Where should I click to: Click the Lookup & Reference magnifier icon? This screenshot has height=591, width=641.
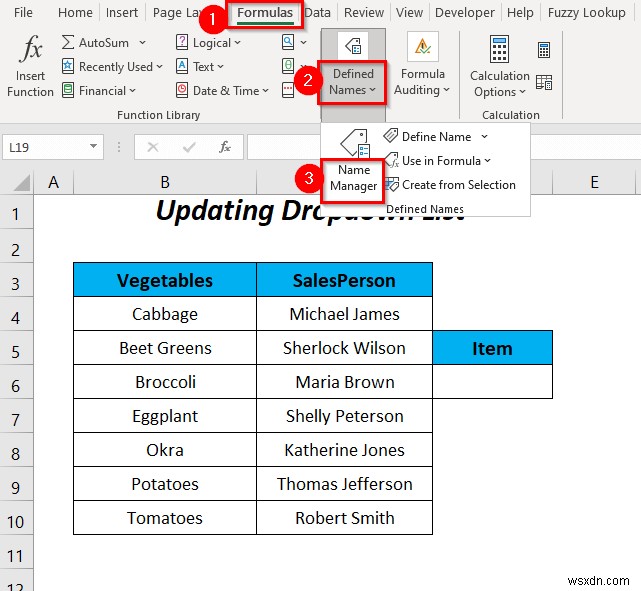pyautogui.click(x=288, y=42)
